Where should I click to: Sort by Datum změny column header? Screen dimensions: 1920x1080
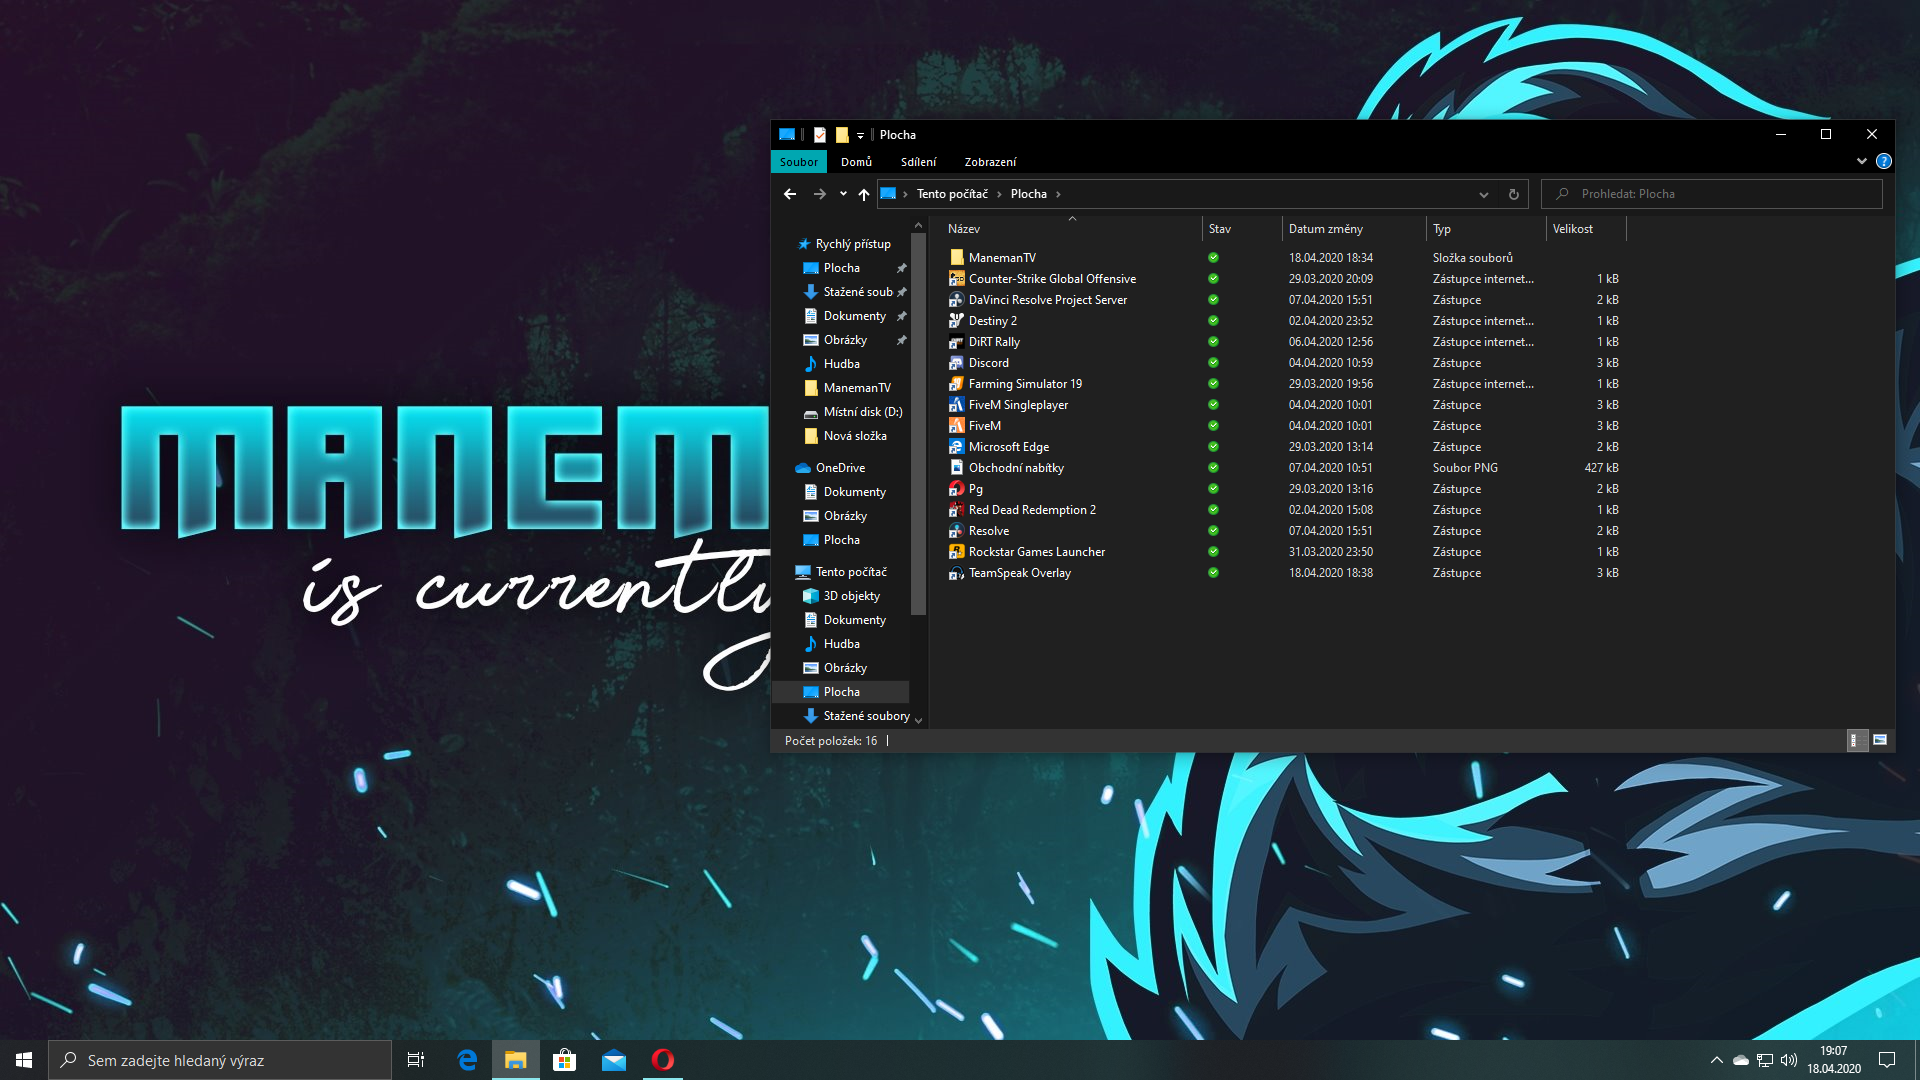(x=1325, y=229)
